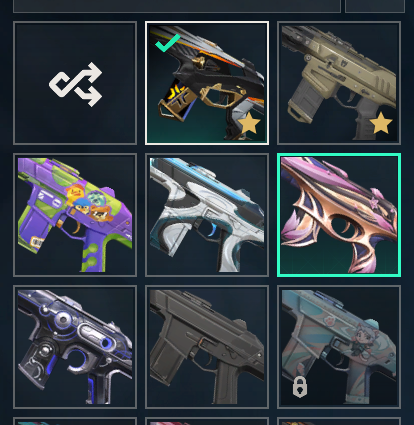This screenshot has width=414, height=425.
Task: Pick the purple and green sticker skin
Action: pos(75,215)
